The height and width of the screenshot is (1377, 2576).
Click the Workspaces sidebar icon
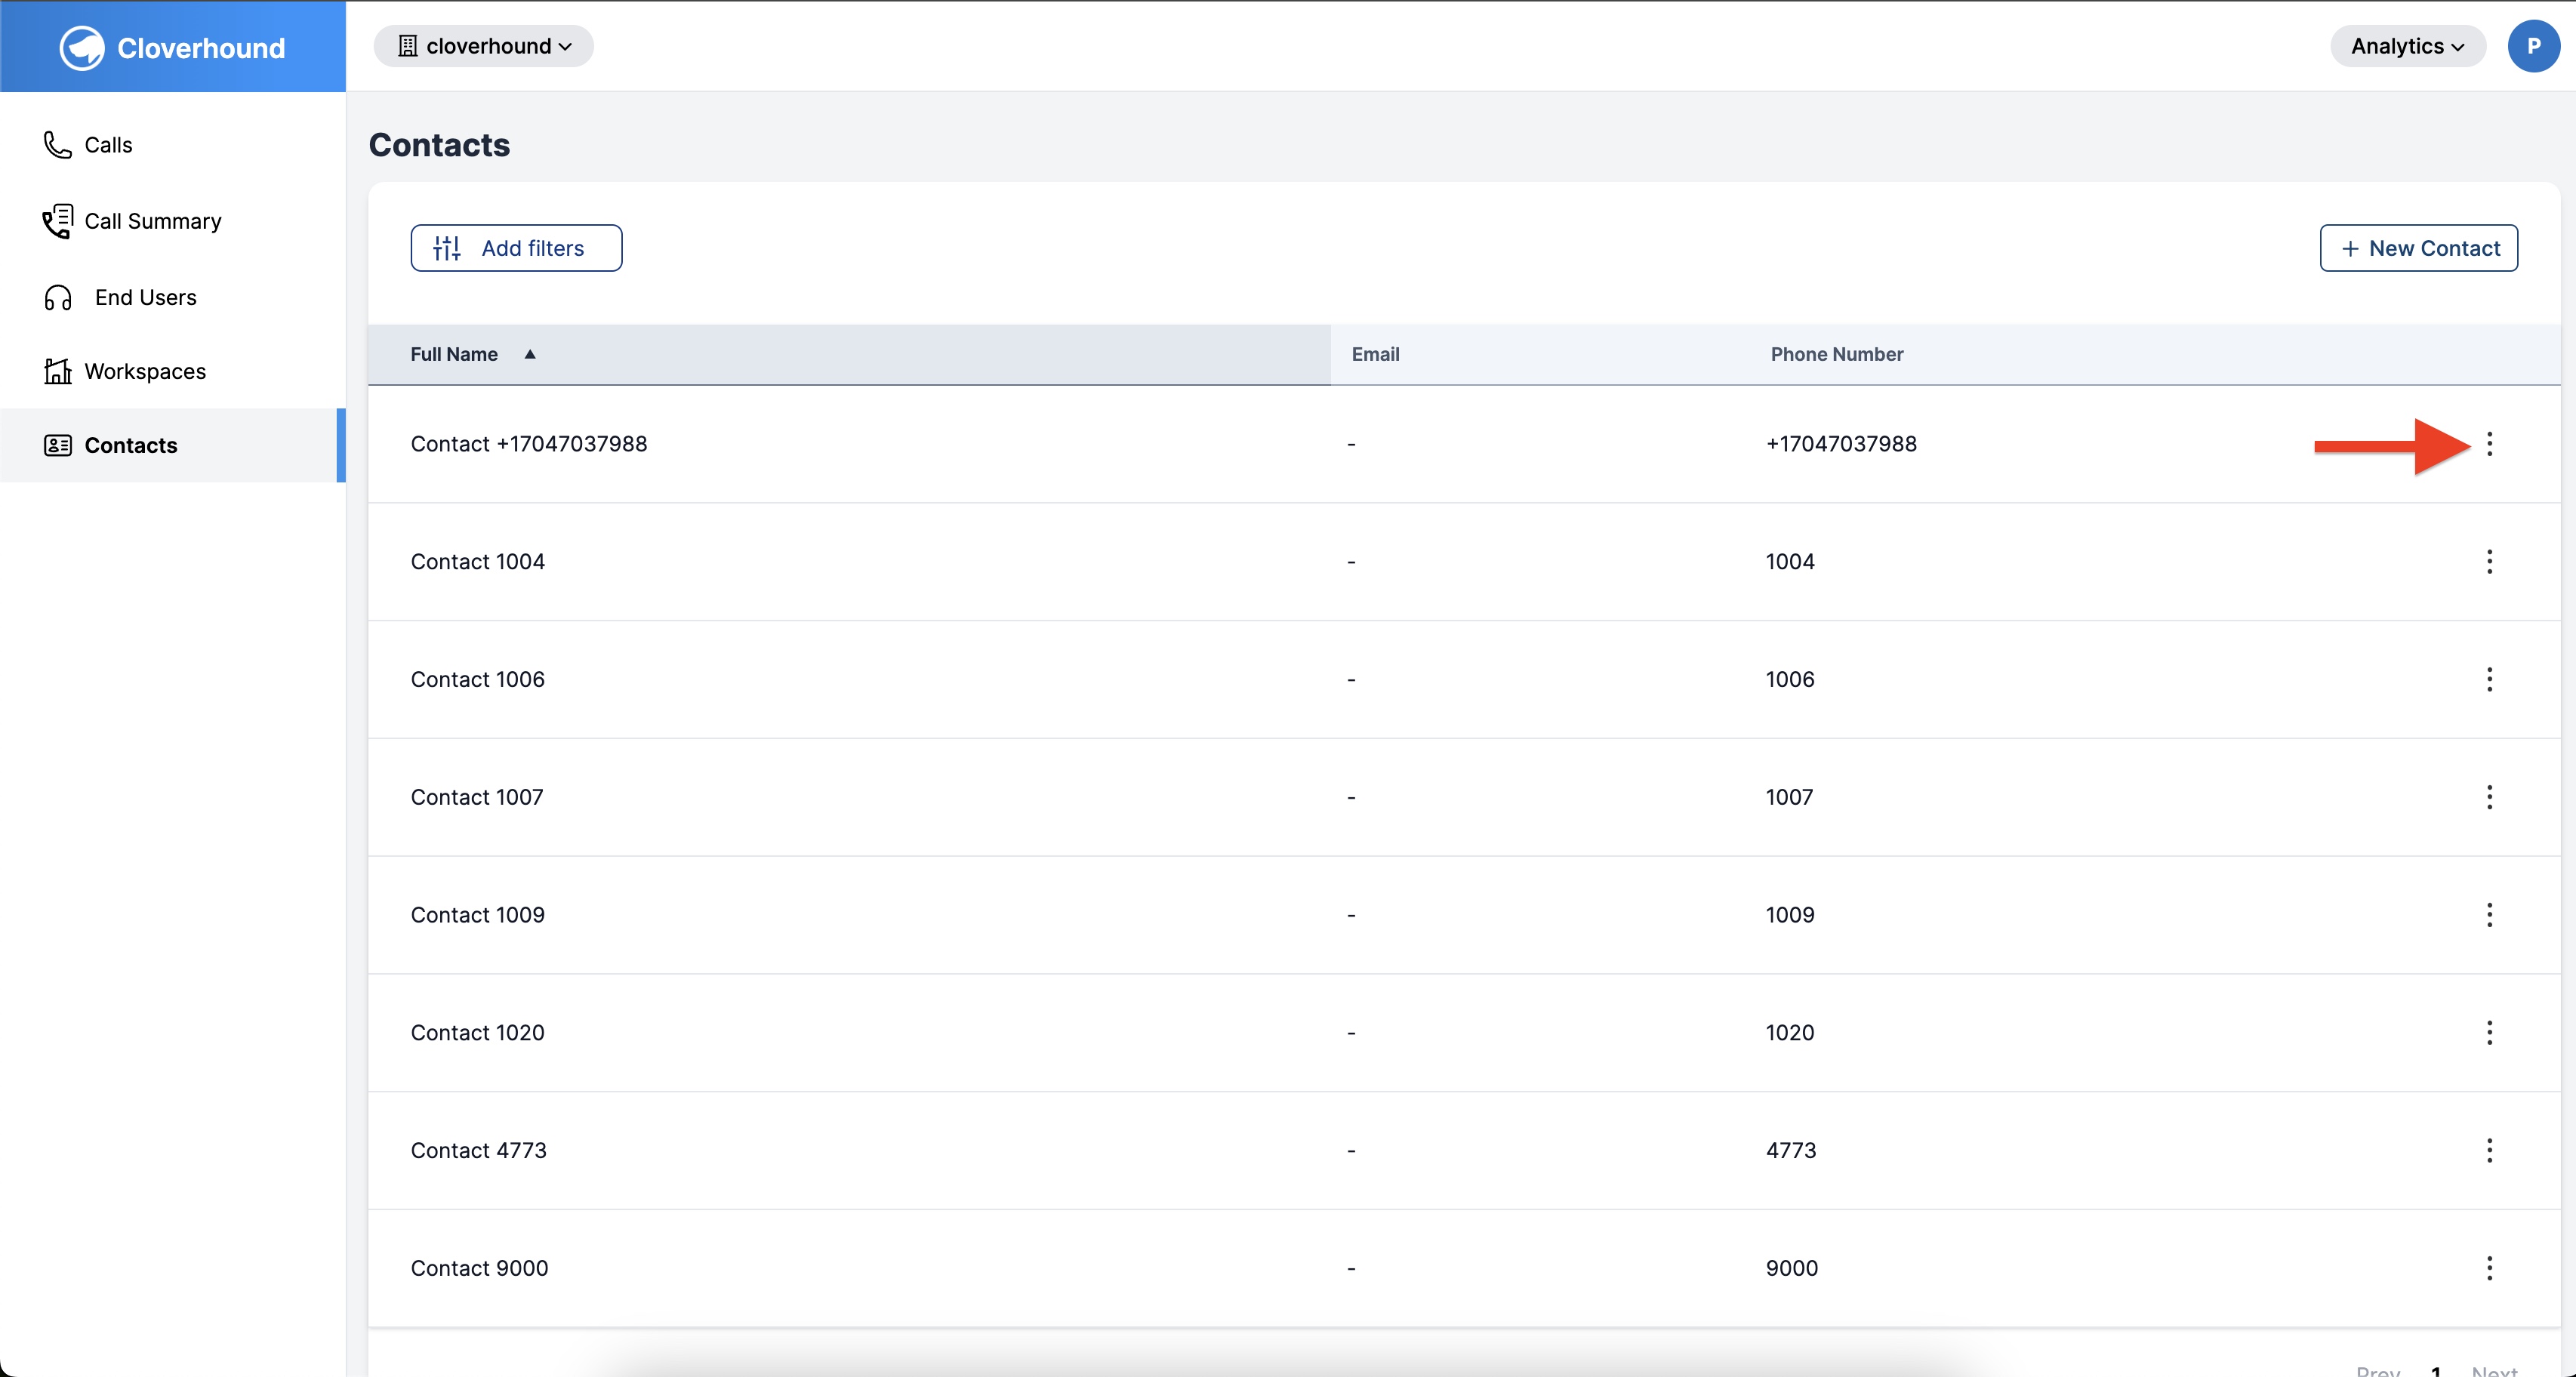(58, 370)
